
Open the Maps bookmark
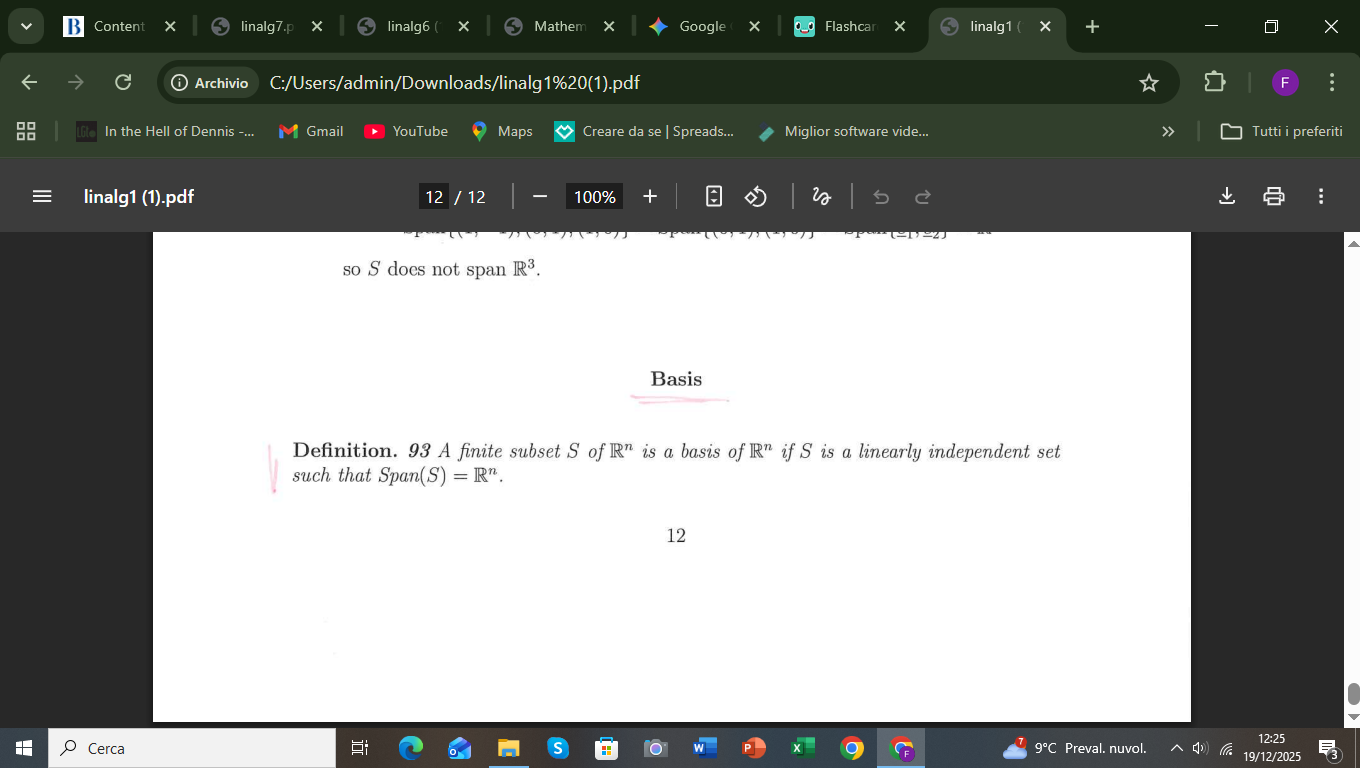click(502, 131)
